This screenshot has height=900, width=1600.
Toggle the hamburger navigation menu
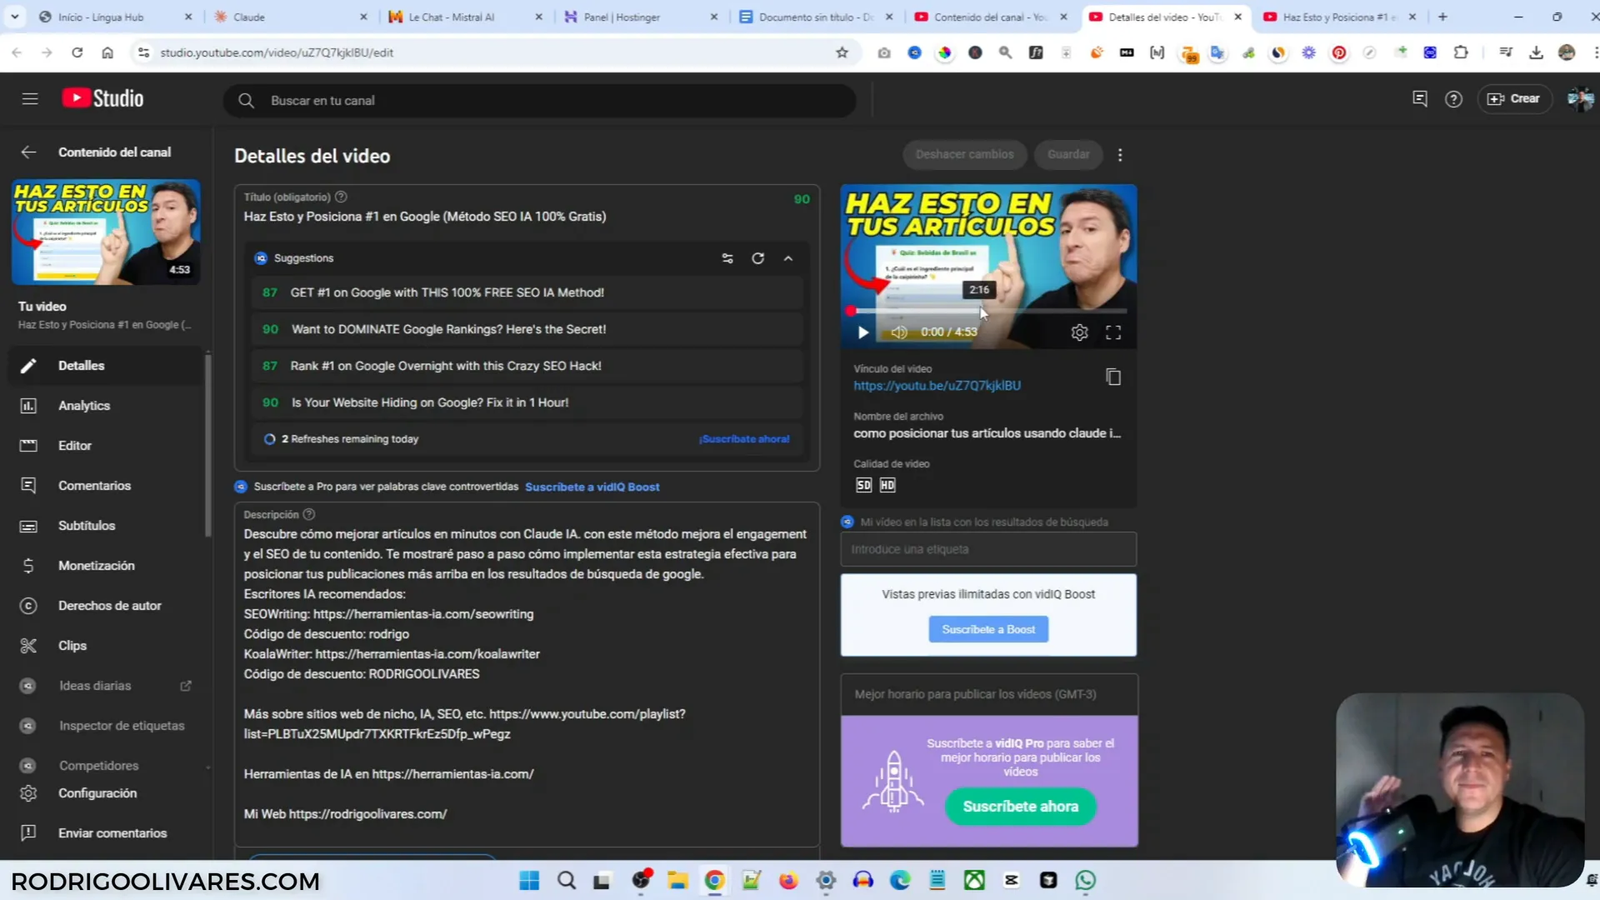pos(30,99)
